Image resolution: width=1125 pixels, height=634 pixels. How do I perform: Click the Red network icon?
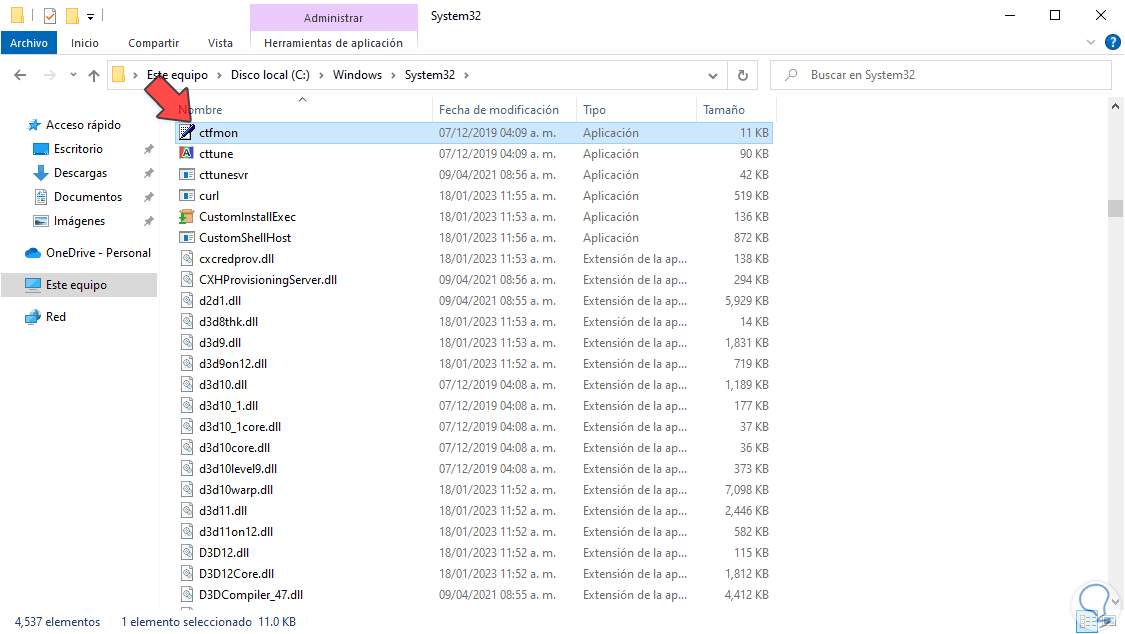pyautogui.click(x=33, y=317)
